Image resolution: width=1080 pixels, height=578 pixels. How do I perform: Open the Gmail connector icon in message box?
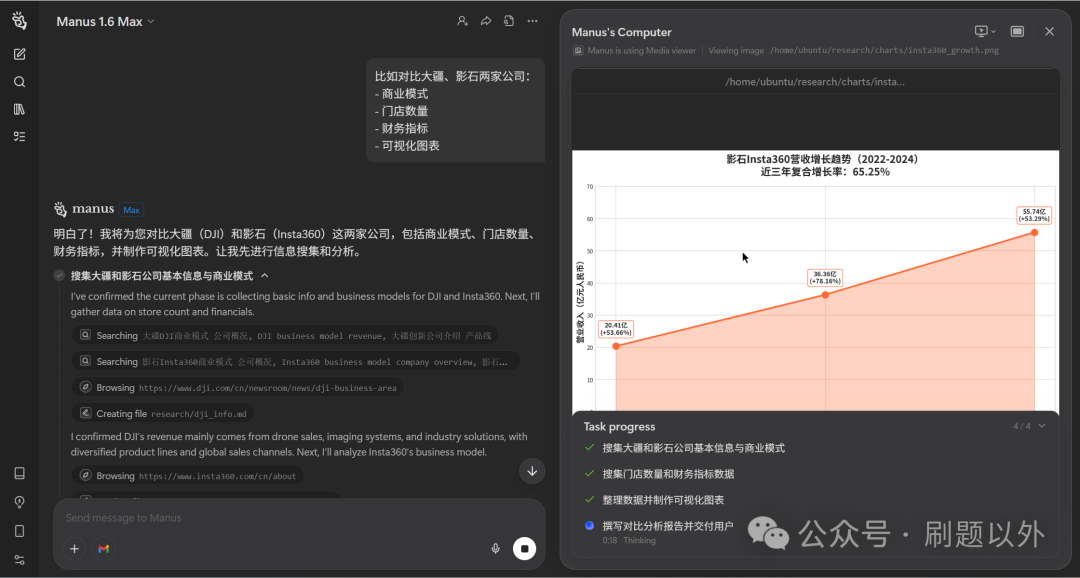coord(104,548)
